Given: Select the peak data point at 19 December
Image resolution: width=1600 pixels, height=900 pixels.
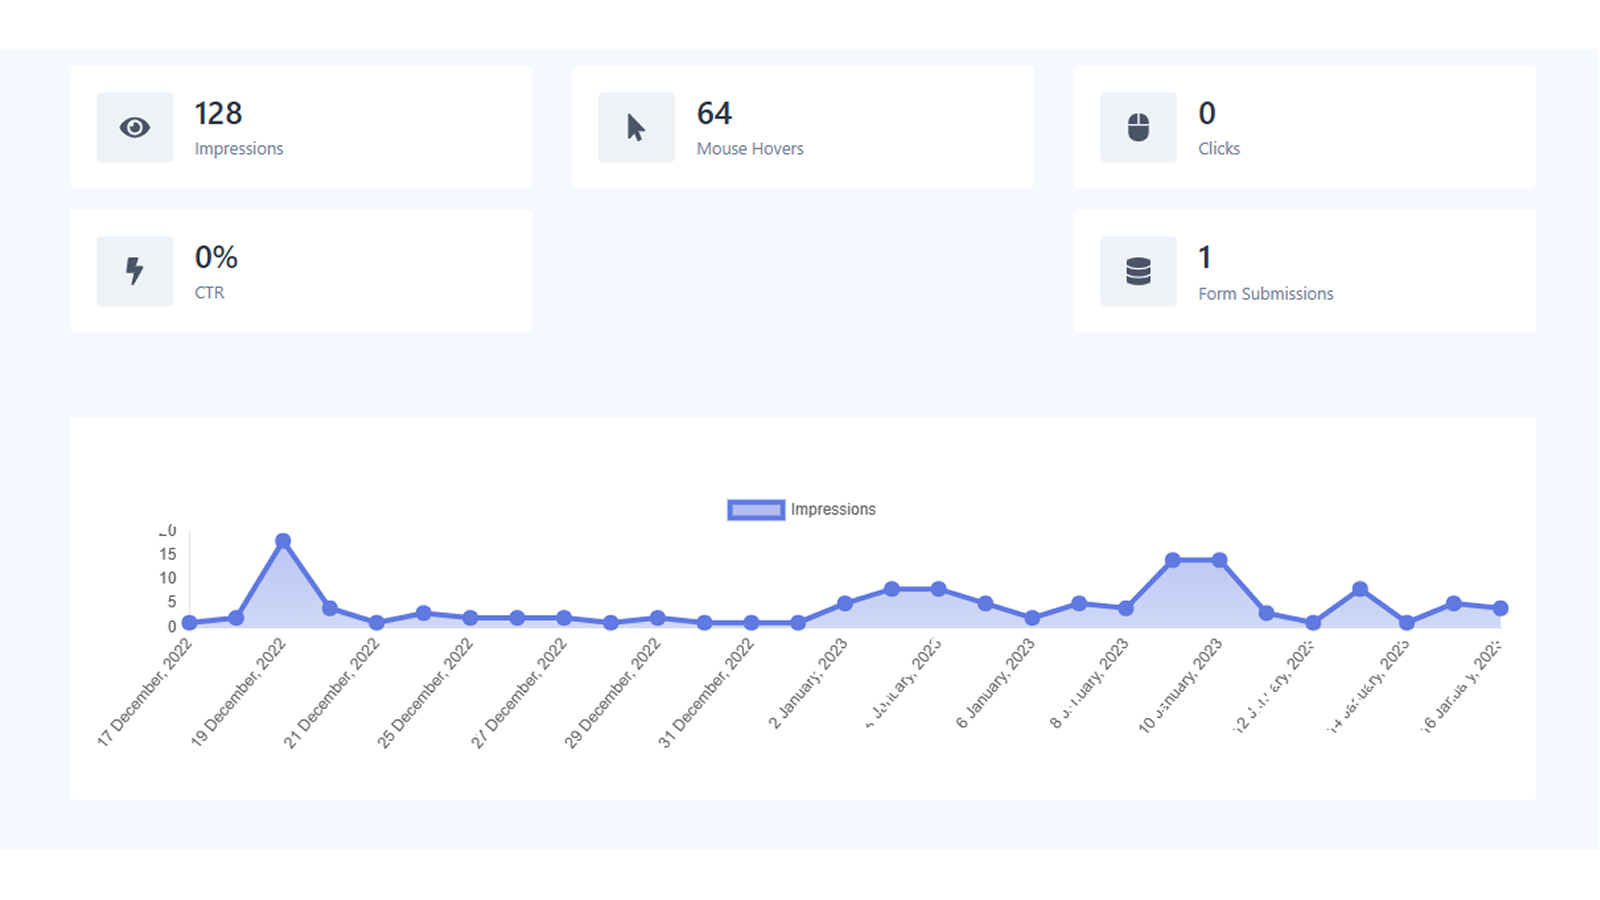Looking at the screenshot, I should 283,541.
